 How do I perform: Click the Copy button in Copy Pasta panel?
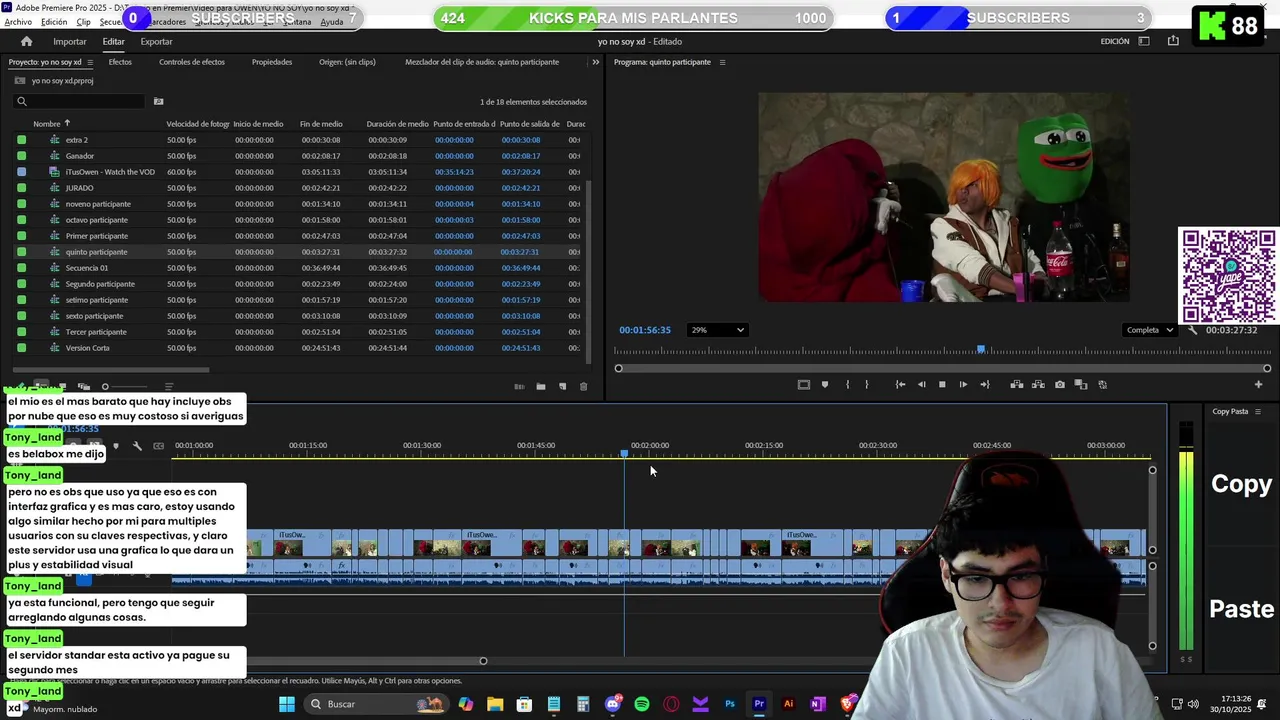click(x=1241, y=484)
